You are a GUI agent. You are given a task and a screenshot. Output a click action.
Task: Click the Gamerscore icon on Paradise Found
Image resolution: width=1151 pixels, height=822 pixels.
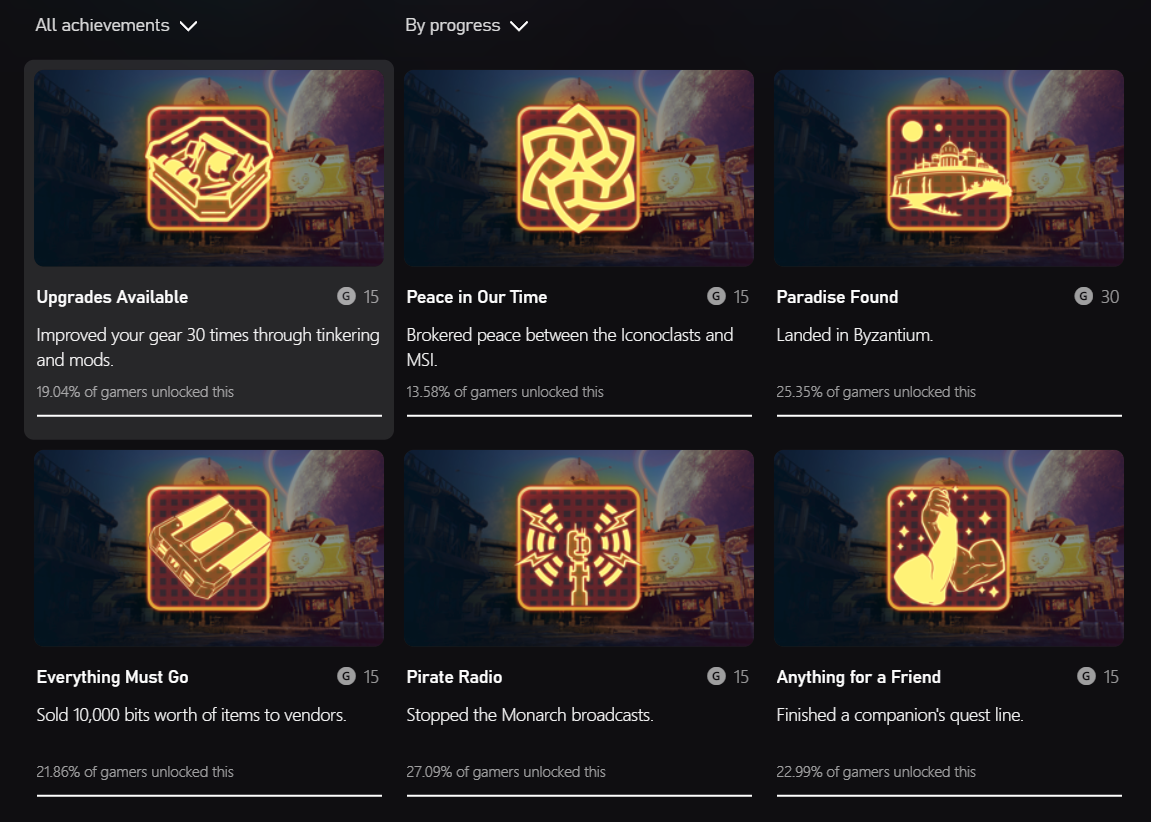[1084, 296]
